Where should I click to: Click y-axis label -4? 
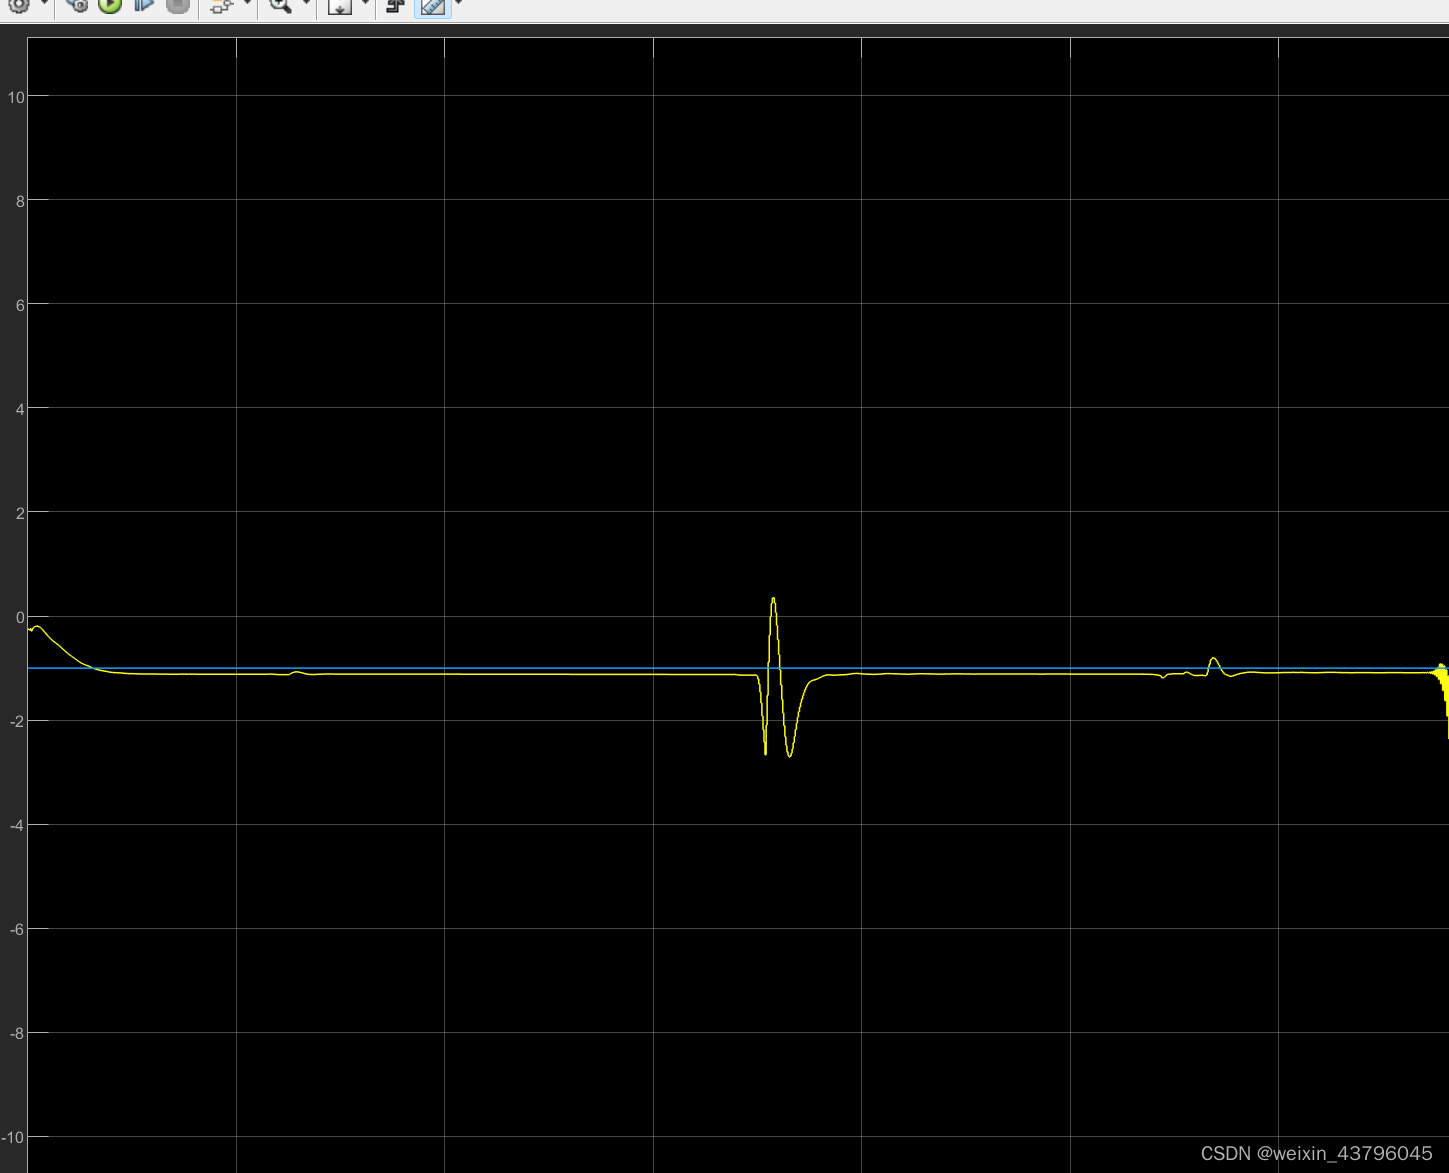click(17, 825)
